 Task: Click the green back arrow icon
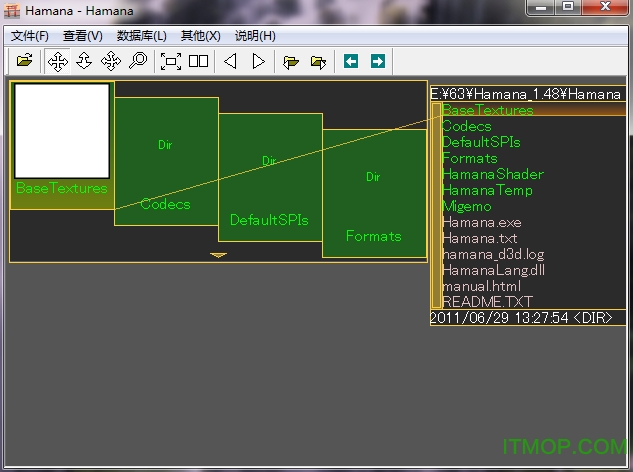point(351,61)
